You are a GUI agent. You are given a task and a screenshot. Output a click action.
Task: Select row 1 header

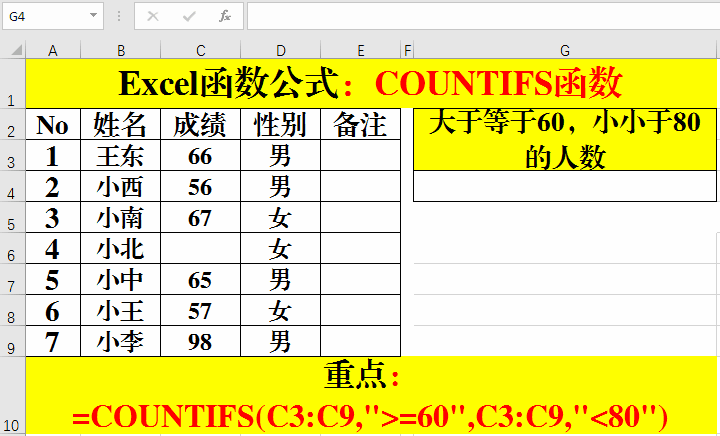coord(12,84)
